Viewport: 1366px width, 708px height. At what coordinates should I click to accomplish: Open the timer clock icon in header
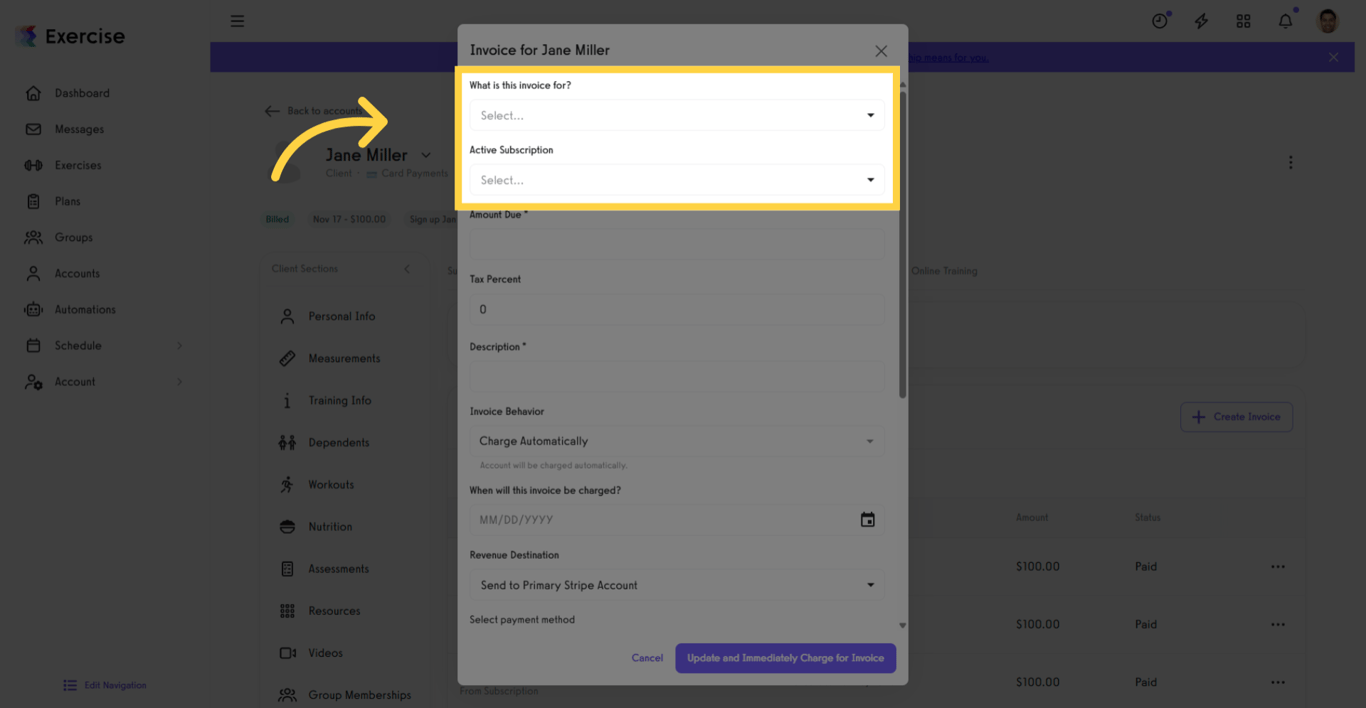[x=1160, y=20]
